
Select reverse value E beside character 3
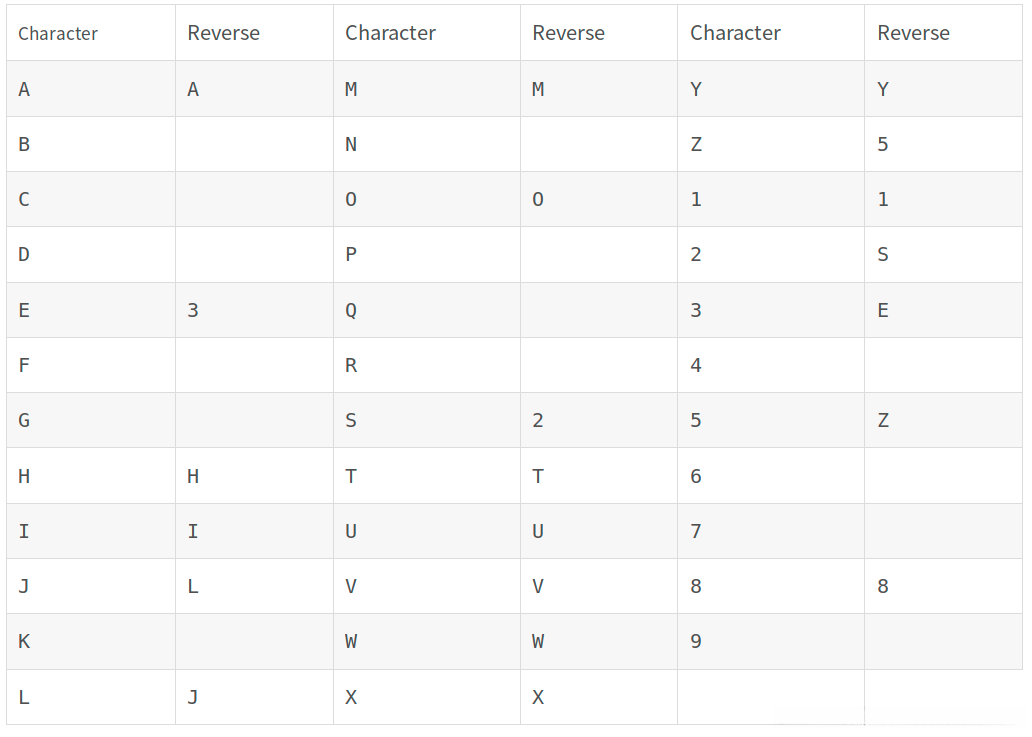pos(883,310)
